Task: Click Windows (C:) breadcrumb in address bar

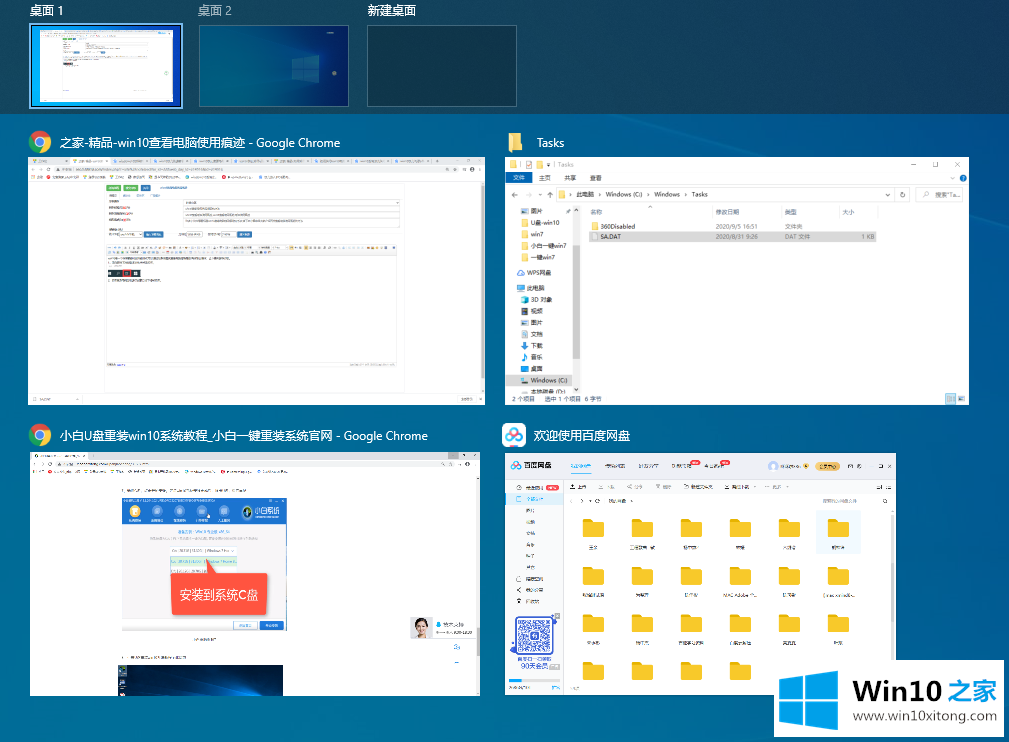Action: [x=624, y=194]
